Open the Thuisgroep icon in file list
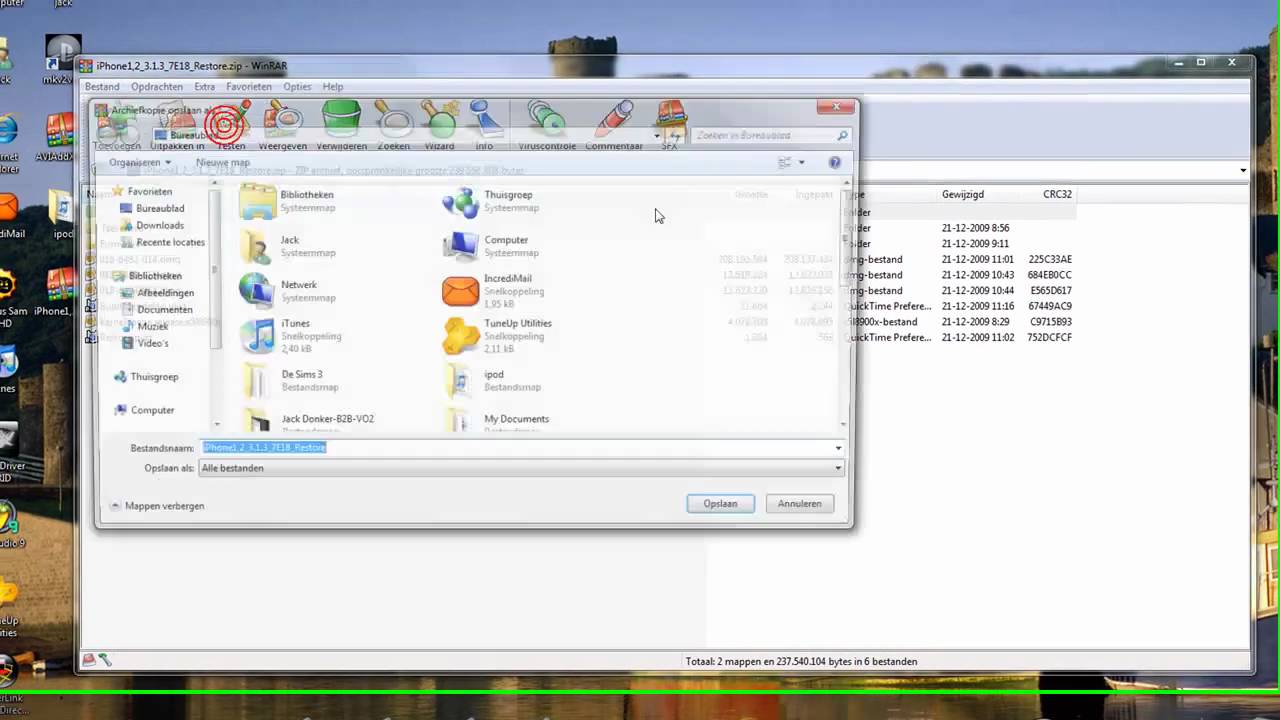 pyautogui.click(x=460, y=201)
